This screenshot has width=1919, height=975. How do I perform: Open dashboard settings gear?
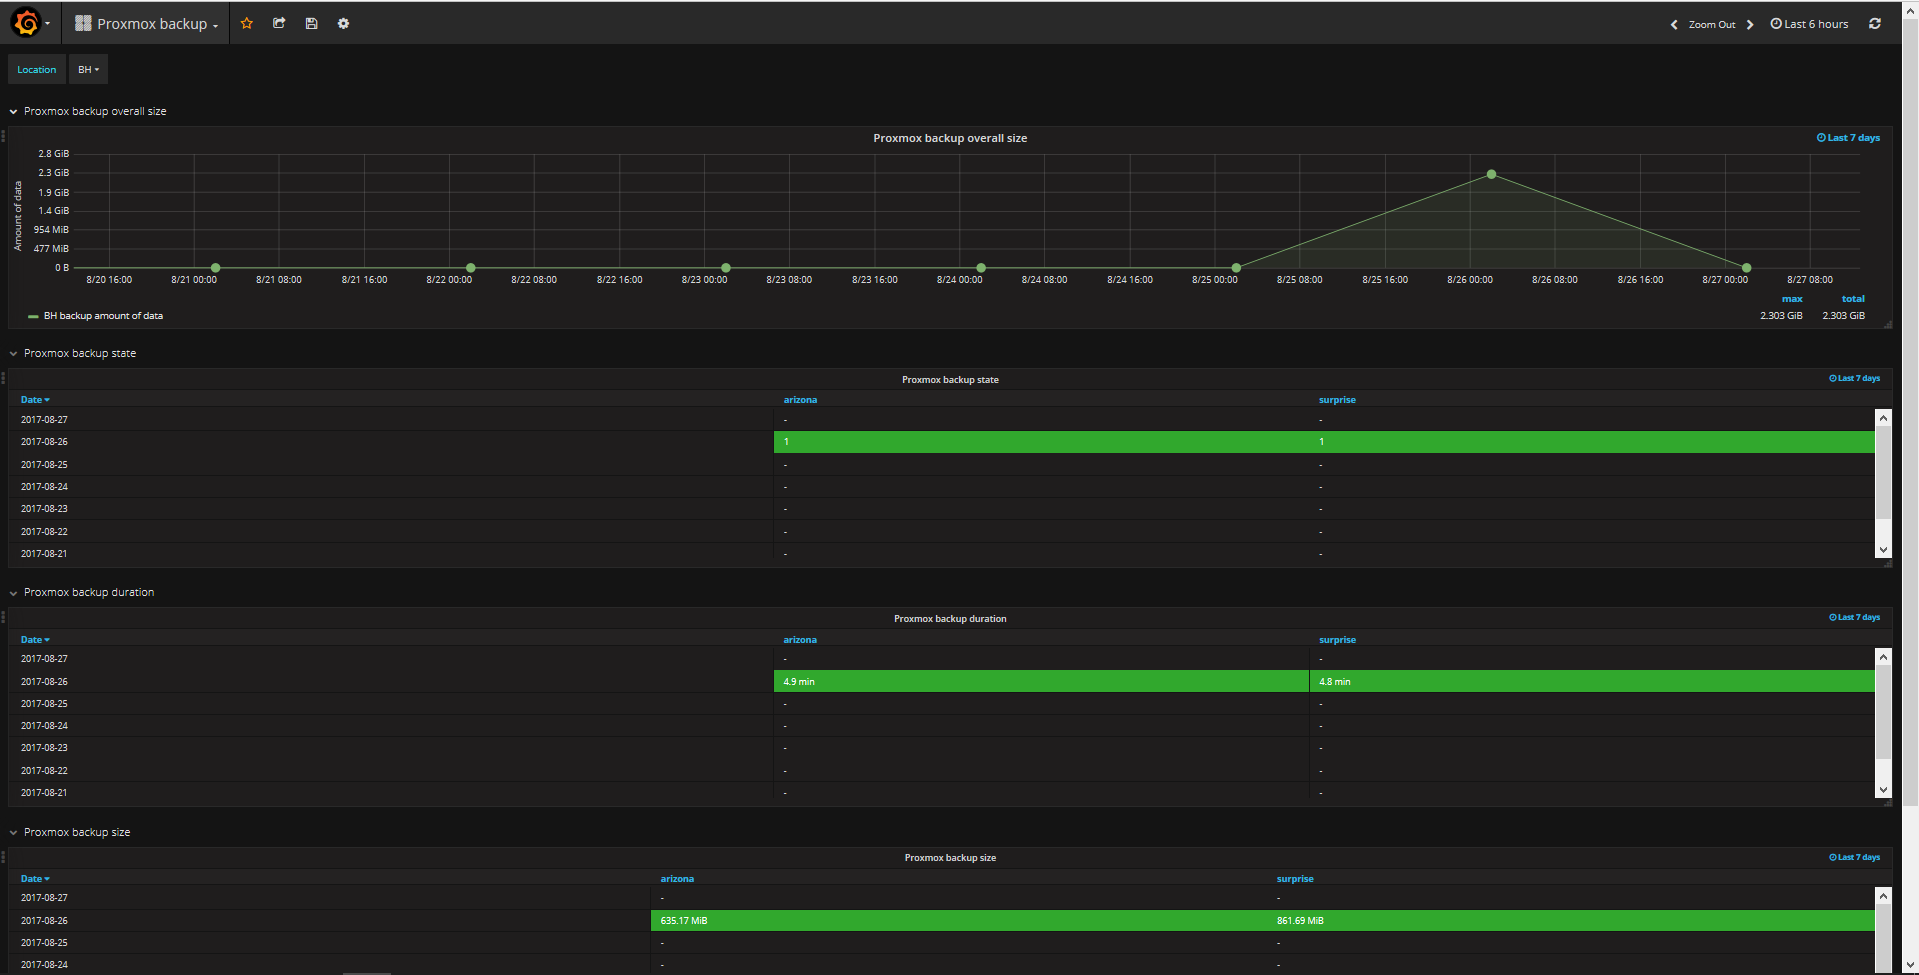coord(343,23)
